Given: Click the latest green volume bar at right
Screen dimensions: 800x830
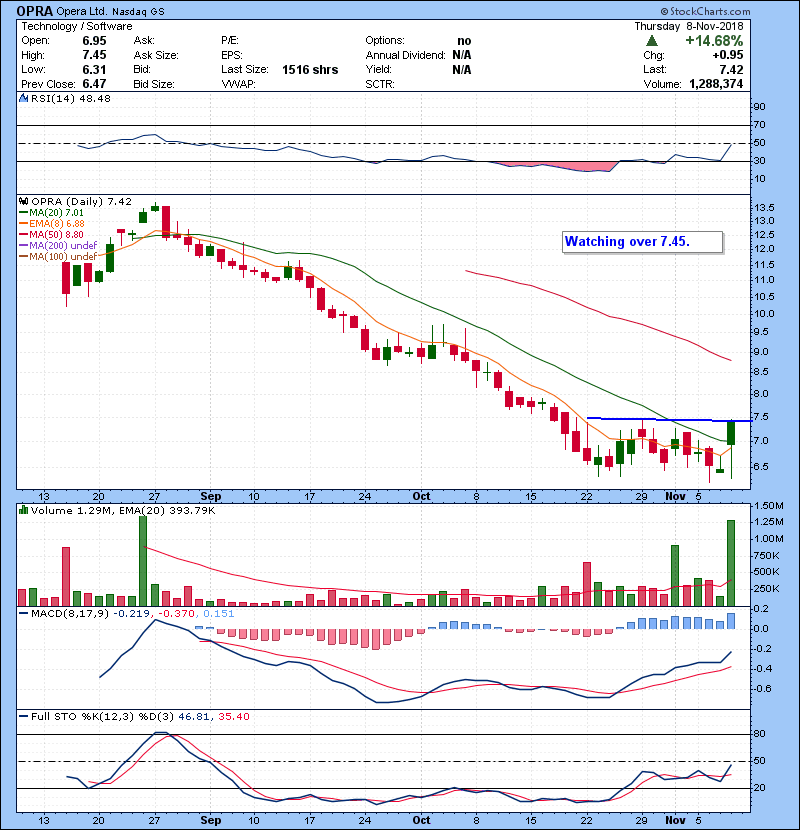Looking at the screenshot, I should (731, 563).
